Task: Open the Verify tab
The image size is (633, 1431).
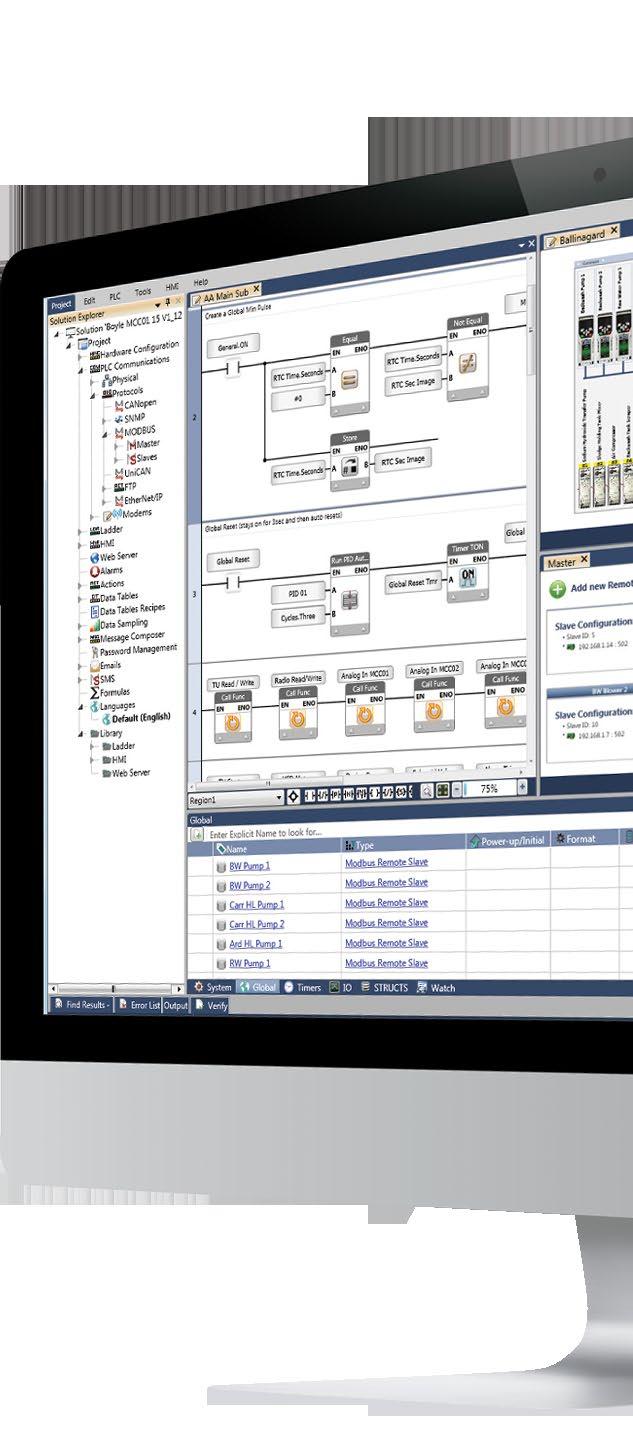Action: click(211, 1006)
